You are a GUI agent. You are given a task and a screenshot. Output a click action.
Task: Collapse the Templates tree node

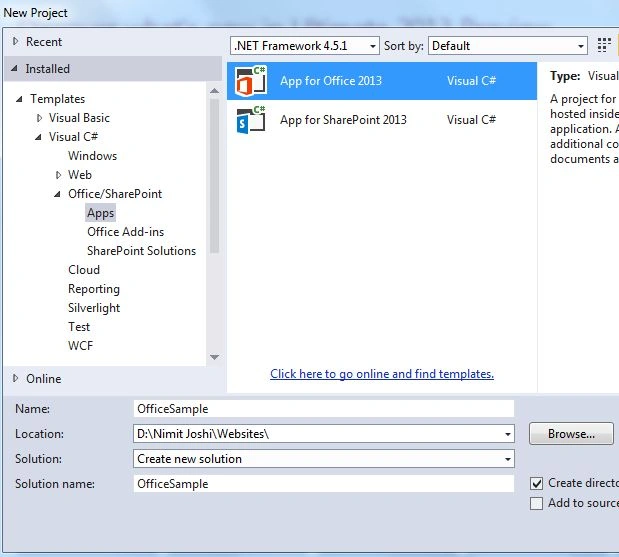(x=19, y=99)
